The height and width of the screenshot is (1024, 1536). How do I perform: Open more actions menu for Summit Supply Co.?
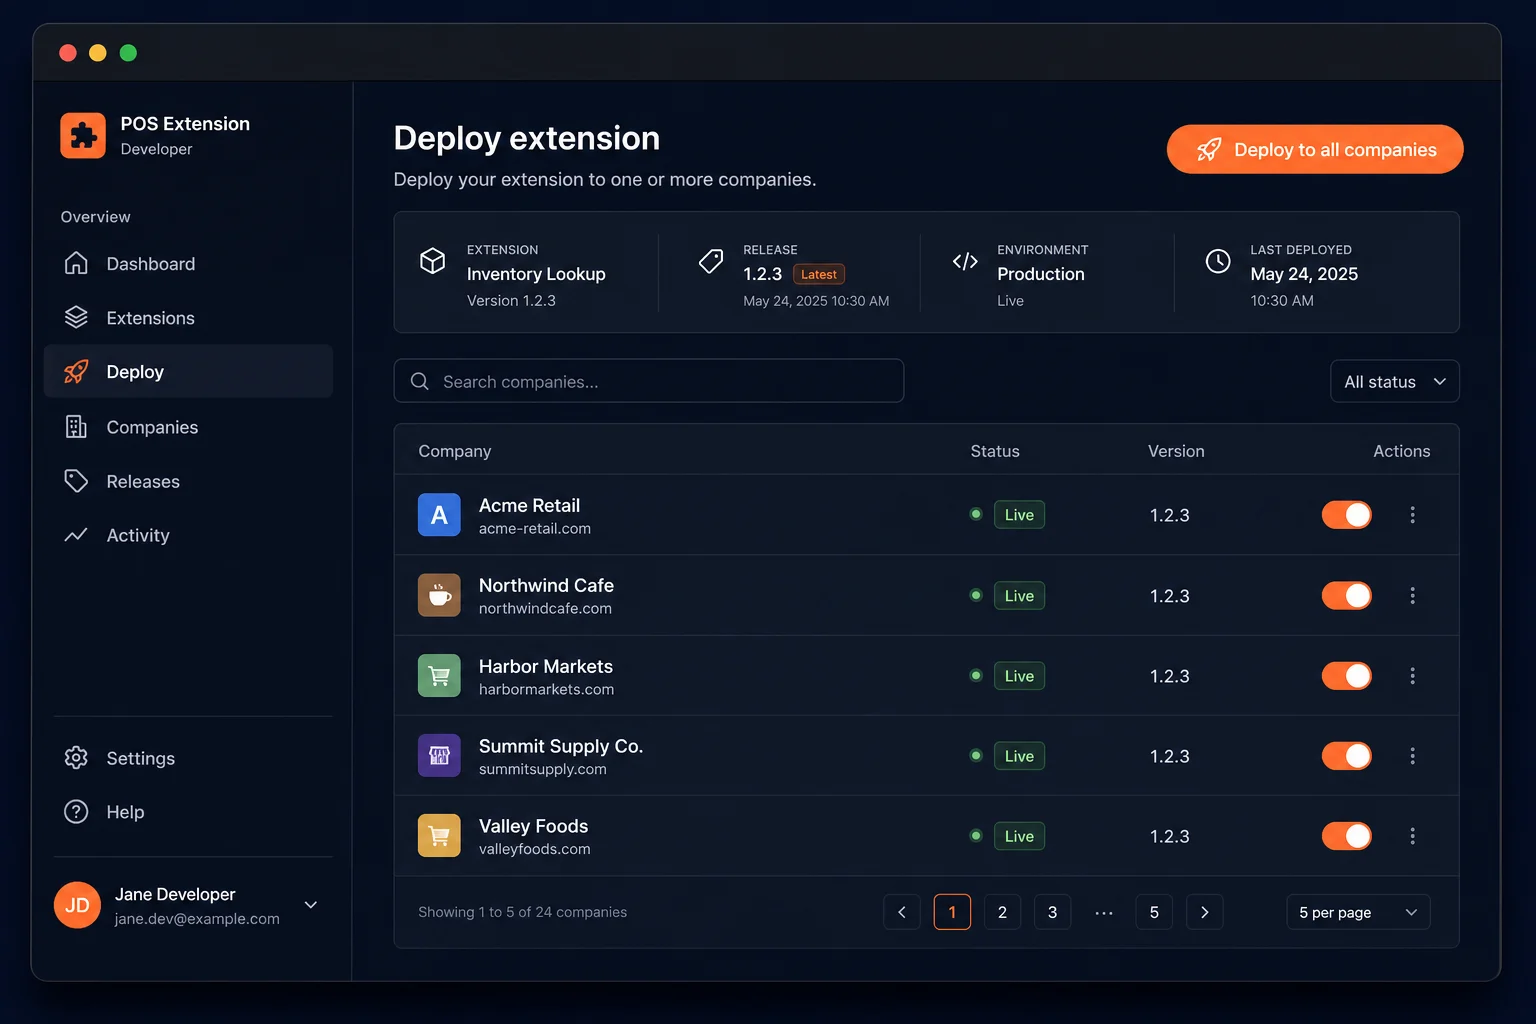(x=1412, y=756)
